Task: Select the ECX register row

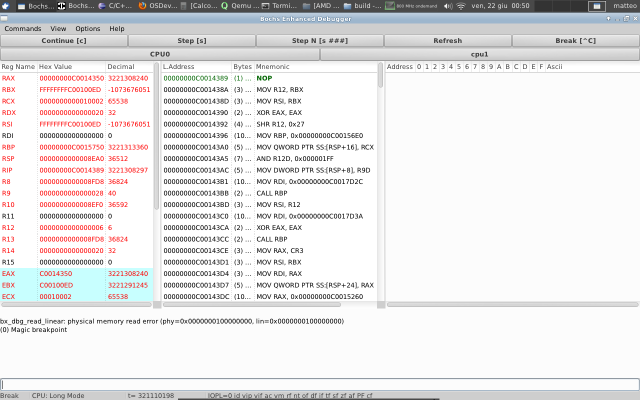Action: coord(76,296)
